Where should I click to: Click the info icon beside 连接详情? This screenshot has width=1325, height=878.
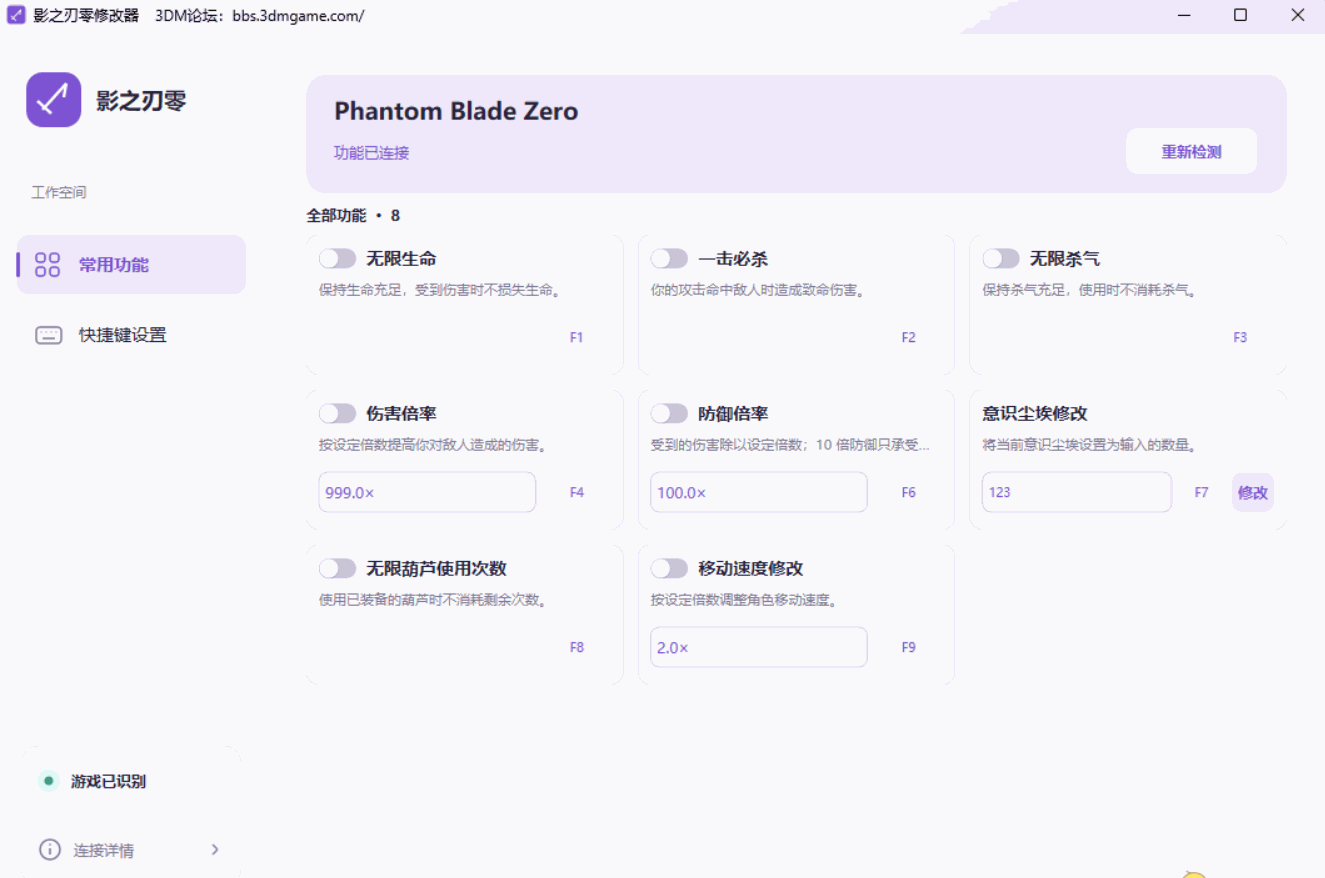(49, 850)
